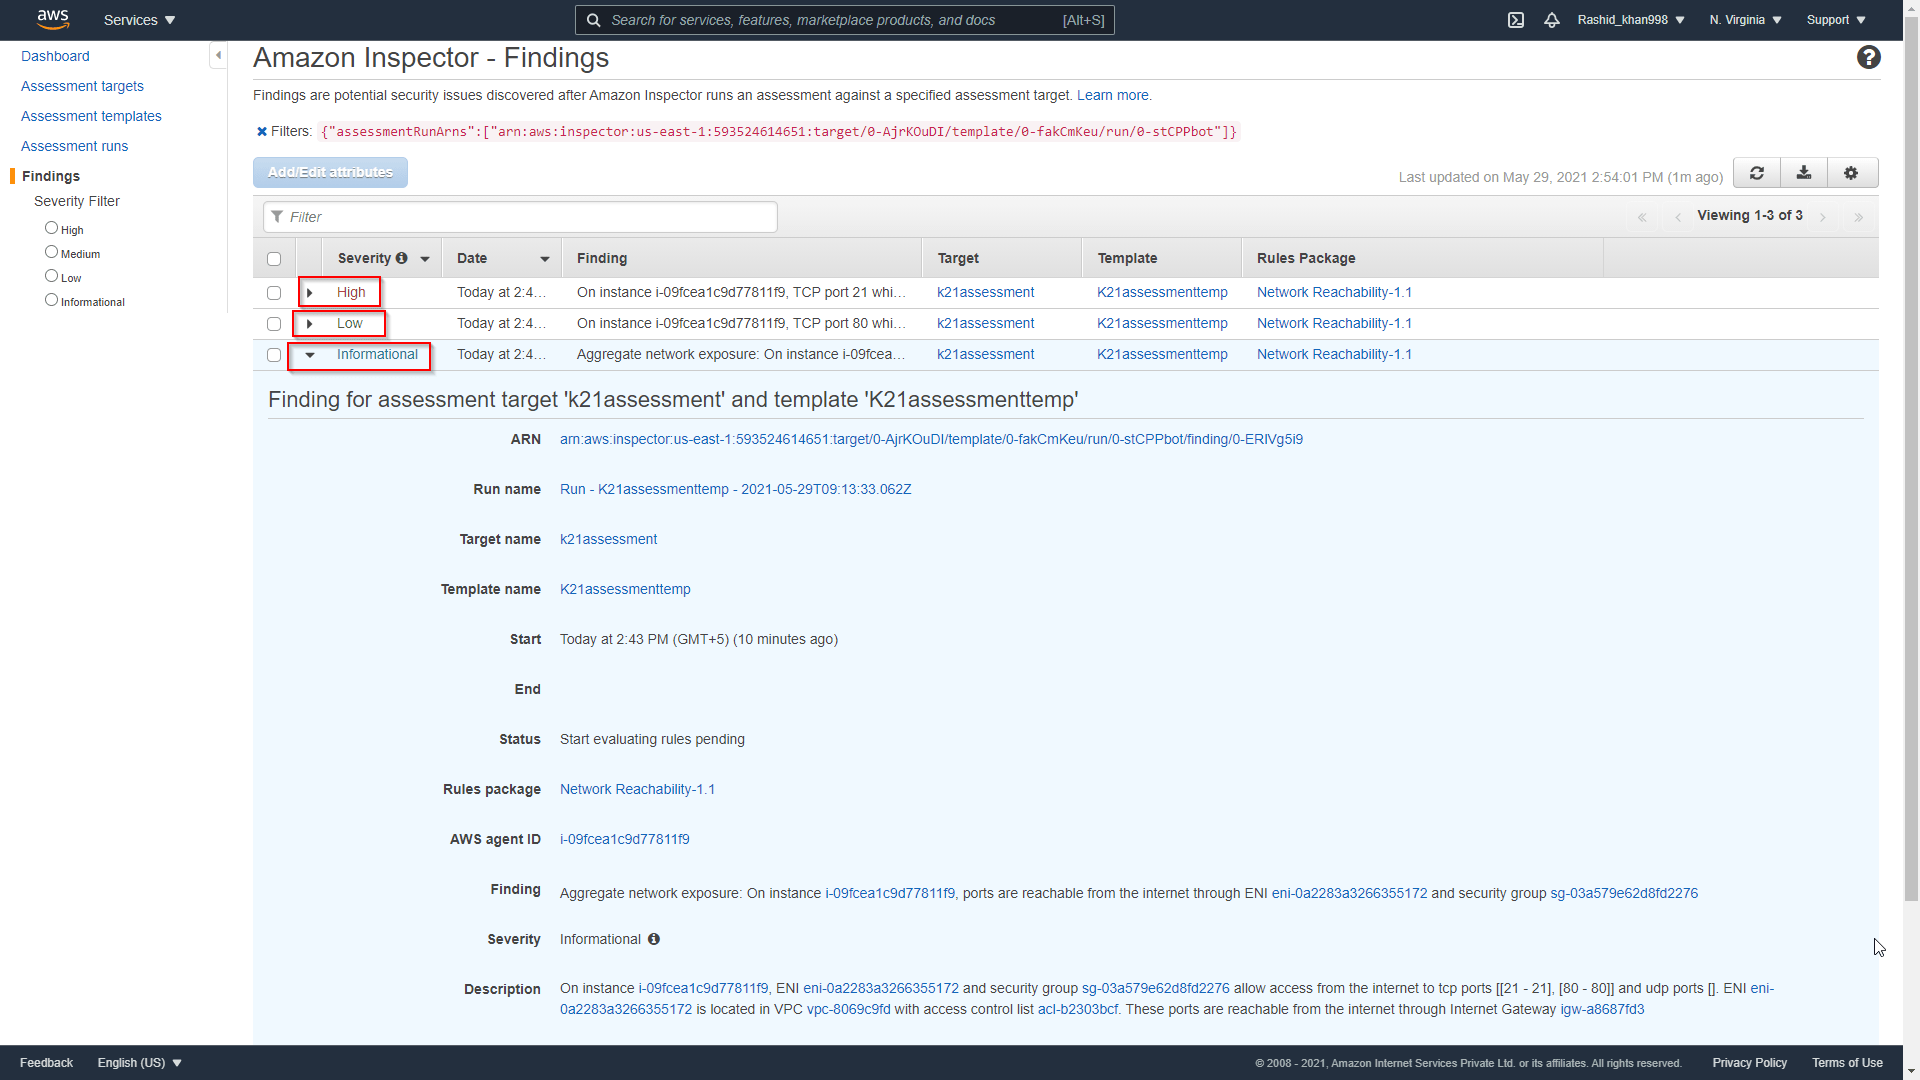The height and width of the screenshot is (1080, 1920).
Task: Open the column settings gear icon
Action: pos(1851,173)
